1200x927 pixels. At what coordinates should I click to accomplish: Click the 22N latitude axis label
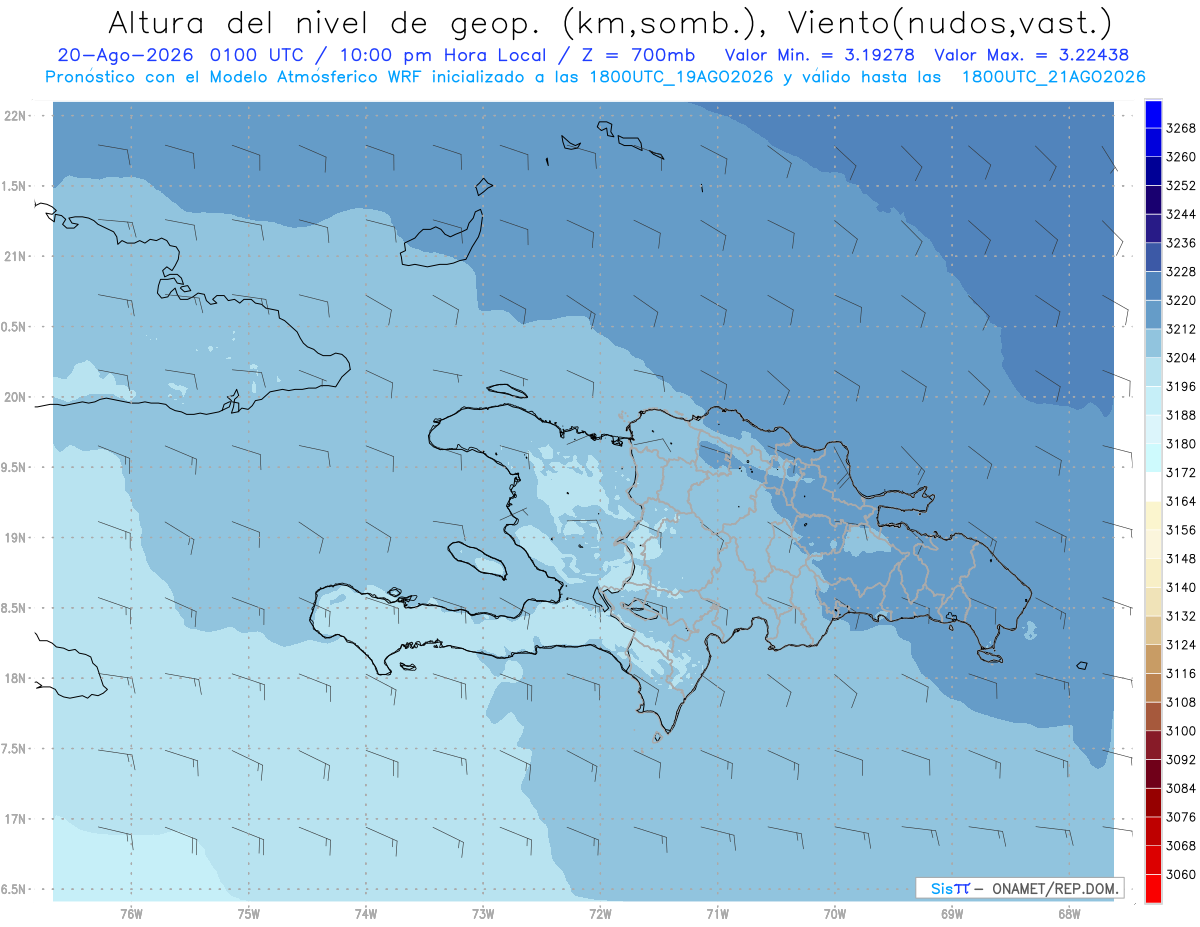coord(16,115)
